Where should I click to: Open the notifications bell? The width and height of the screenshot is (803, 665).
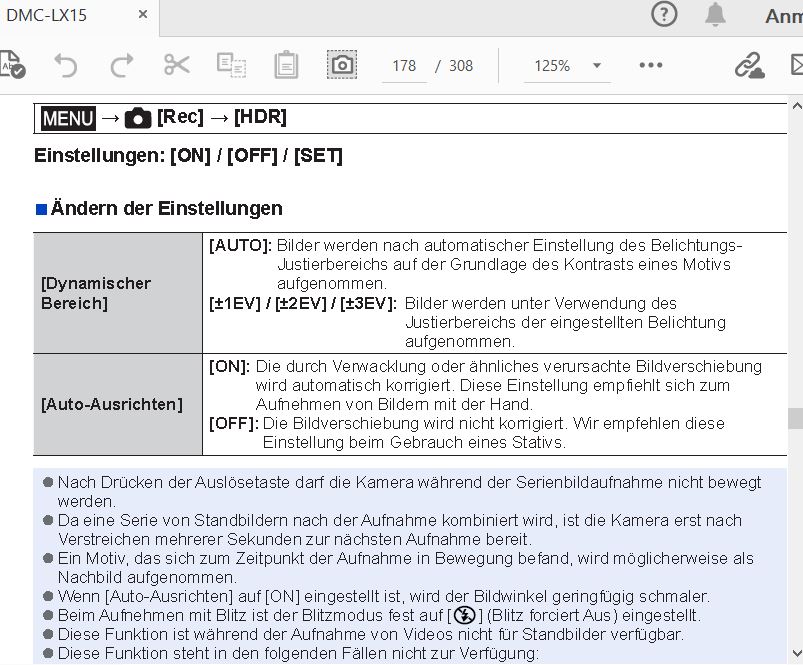point(715,14)
